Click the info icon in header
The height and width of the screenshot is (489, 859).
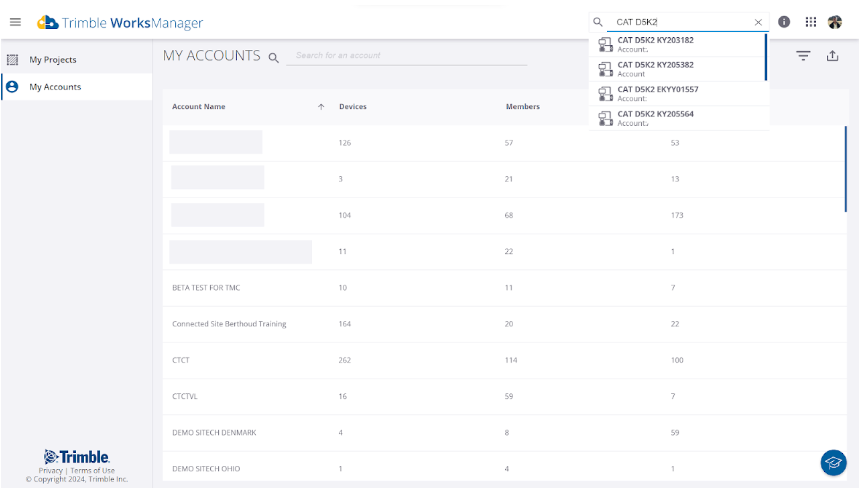pos(784,22)
